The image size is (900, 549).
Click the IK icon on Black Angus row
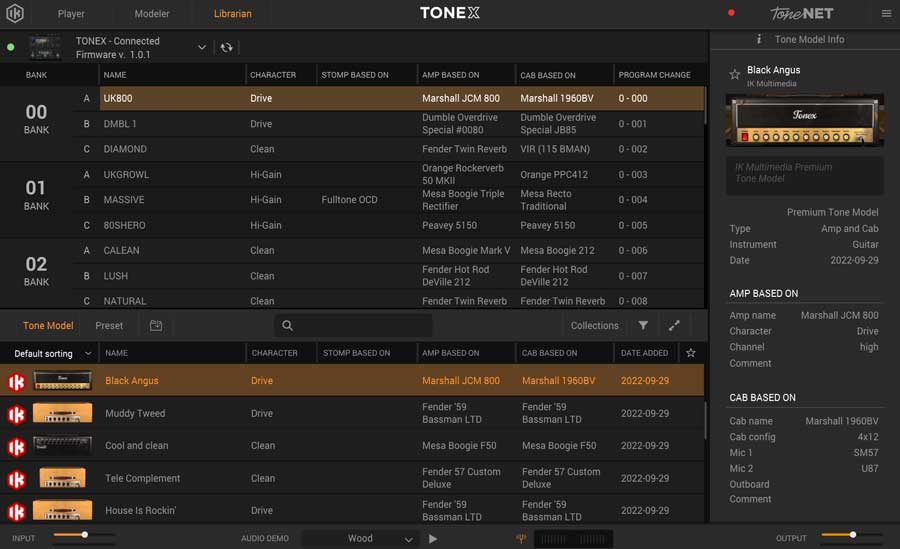[17, 381]
